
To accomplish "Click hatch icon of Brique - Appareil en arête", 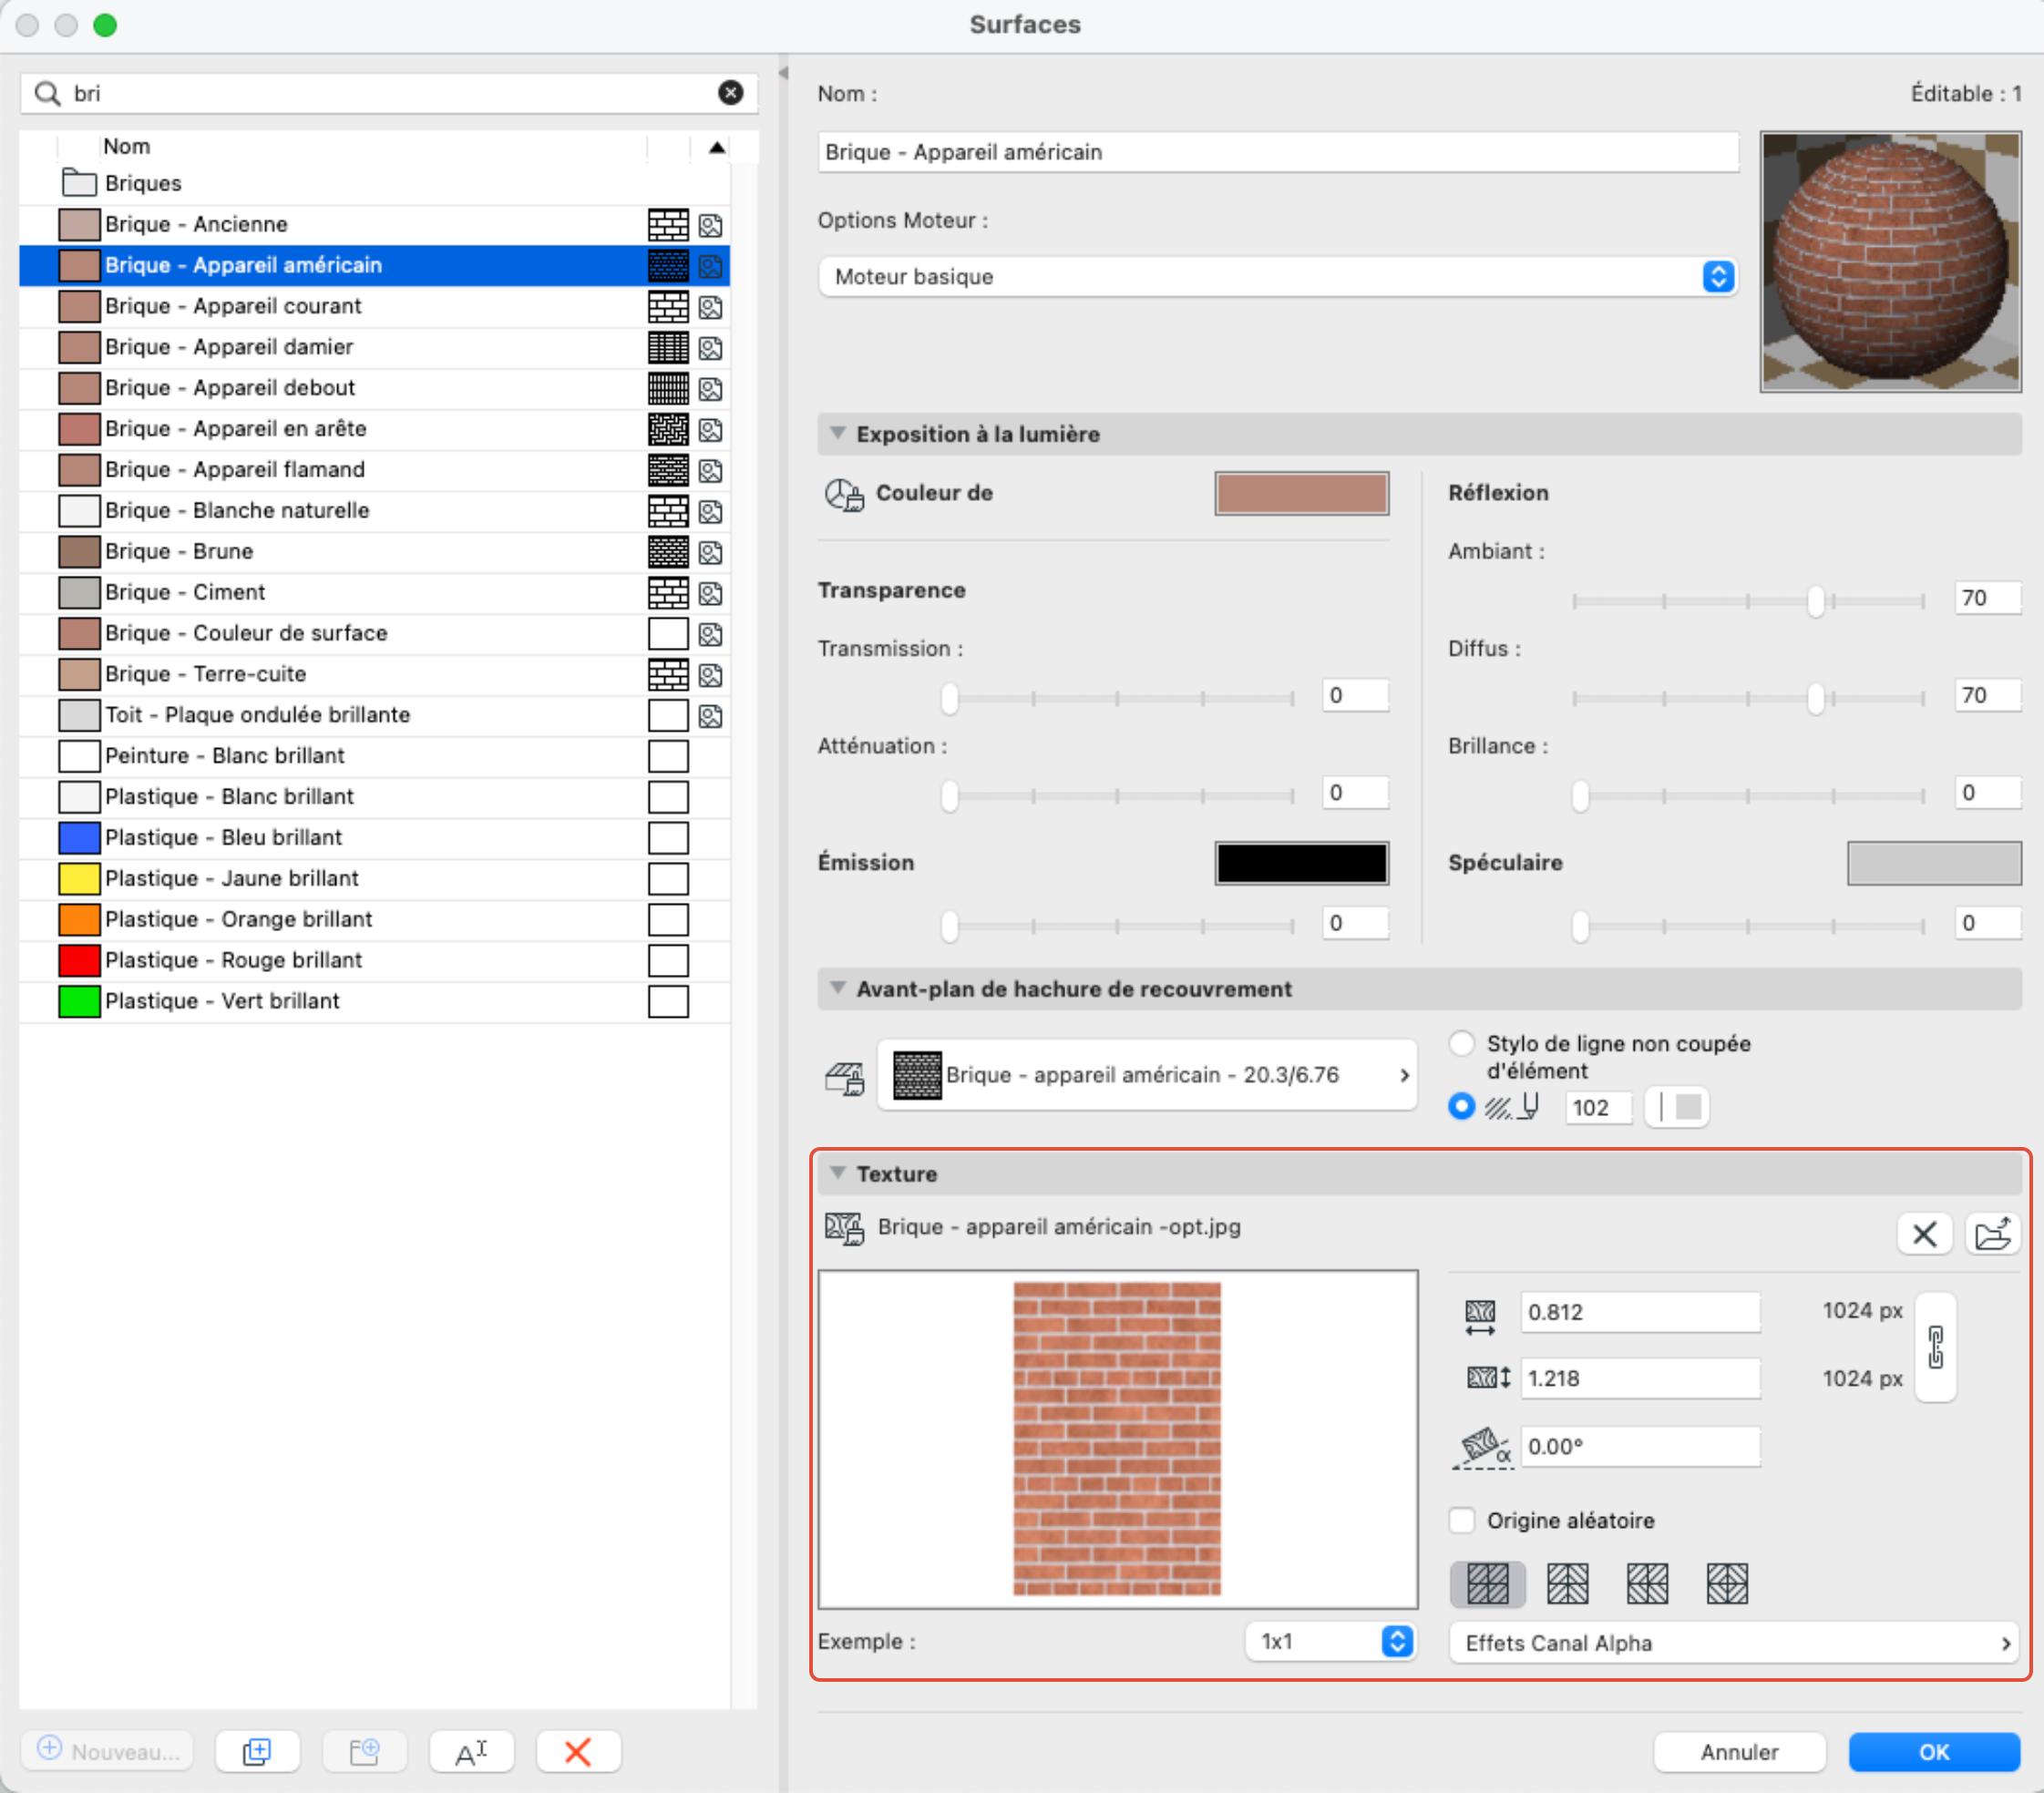I will 668,429.
